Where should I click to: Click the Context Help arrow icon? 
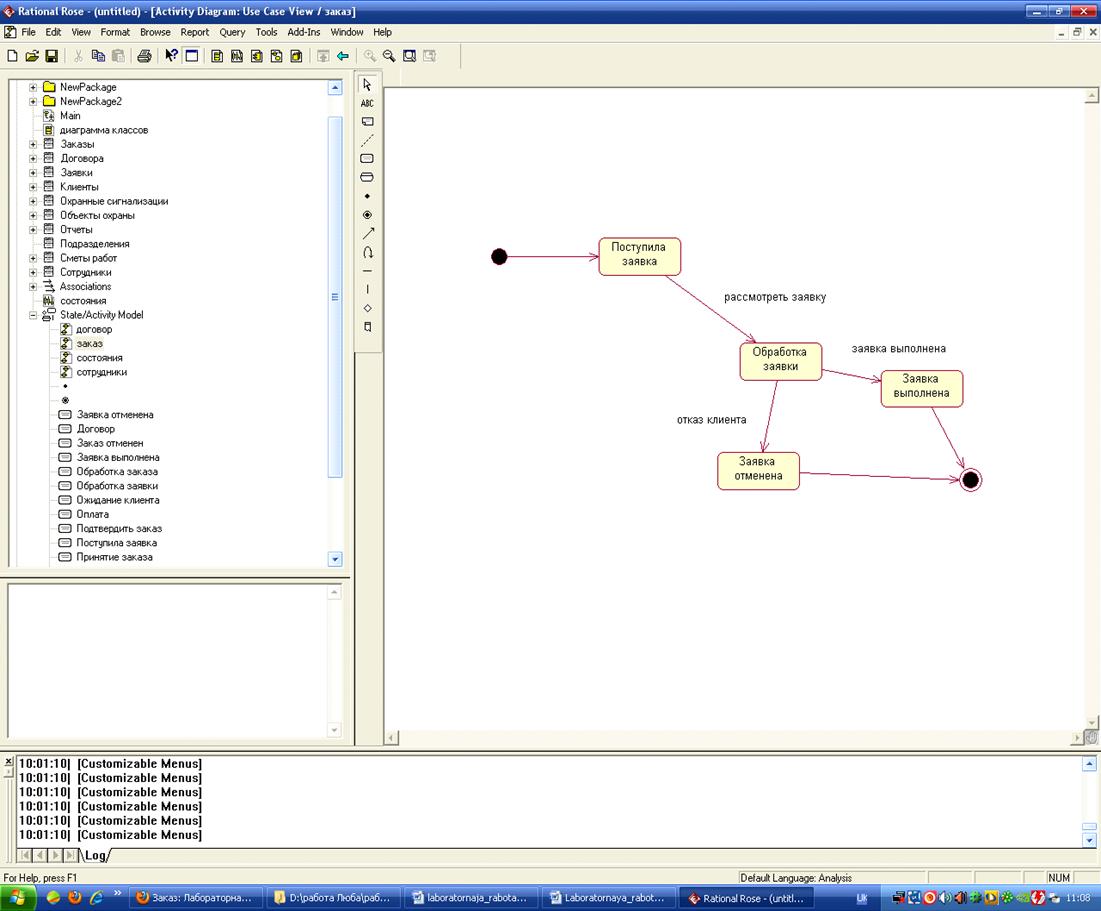171,56
